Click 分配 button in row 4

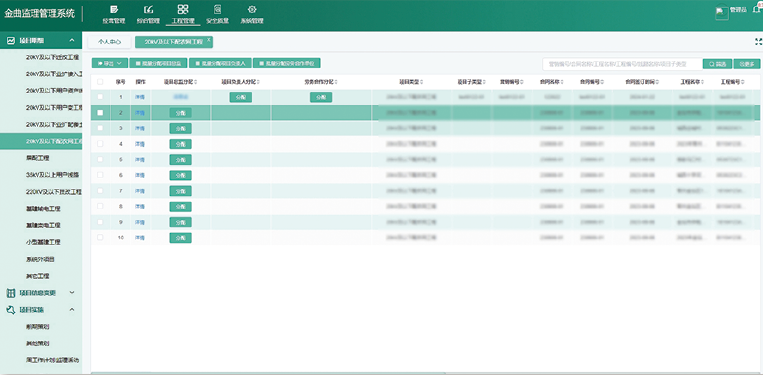tap(181, 144)
